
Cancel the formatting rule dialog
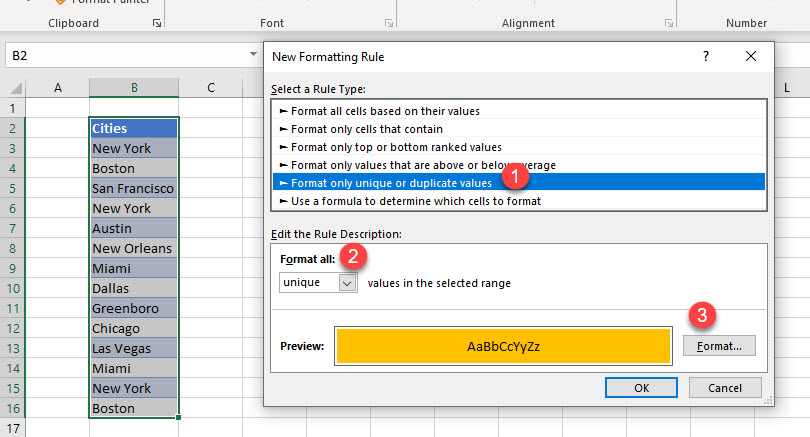[724, 388]
